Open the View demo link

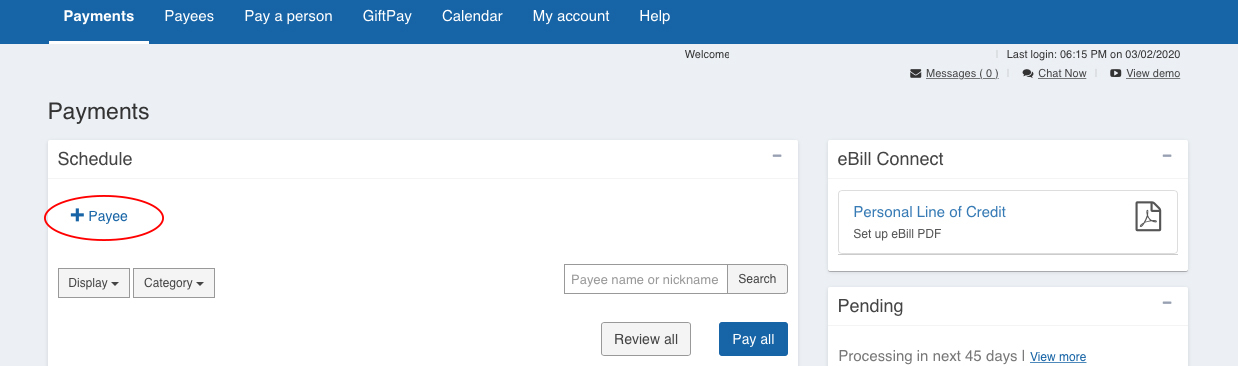(x=1153, y=74)
